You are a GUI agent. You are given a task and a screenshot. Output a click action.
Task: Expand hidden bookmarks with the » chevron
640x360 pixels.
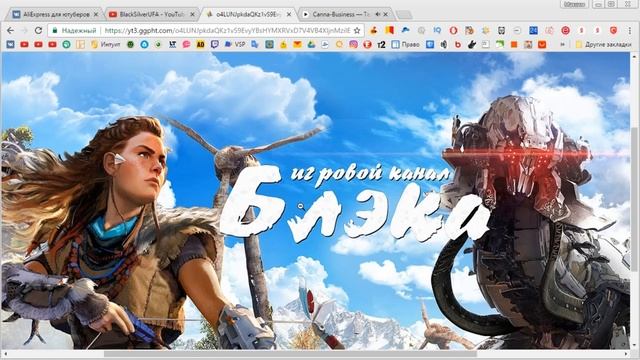pyautogui.click(x=562, y=44)
